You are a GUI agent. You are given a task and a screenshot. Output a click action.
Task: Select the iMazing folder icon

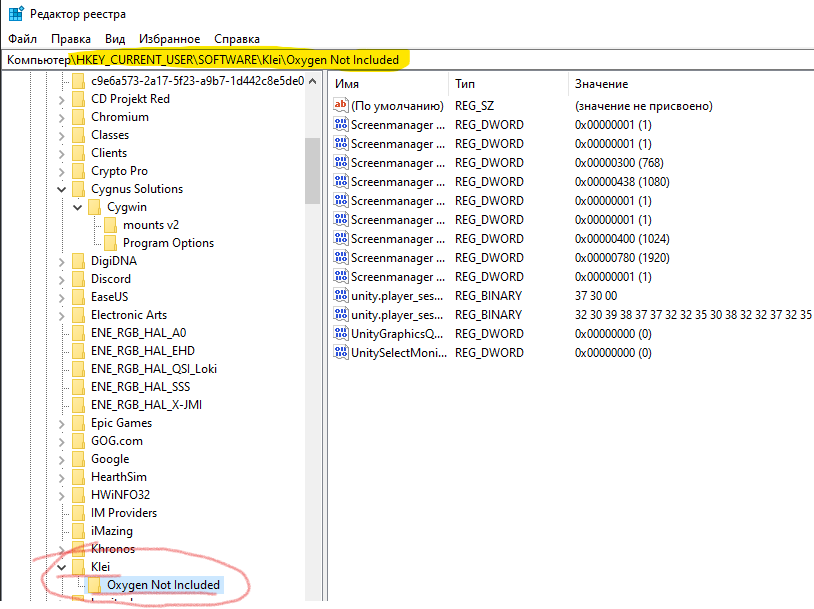point(78,531)
